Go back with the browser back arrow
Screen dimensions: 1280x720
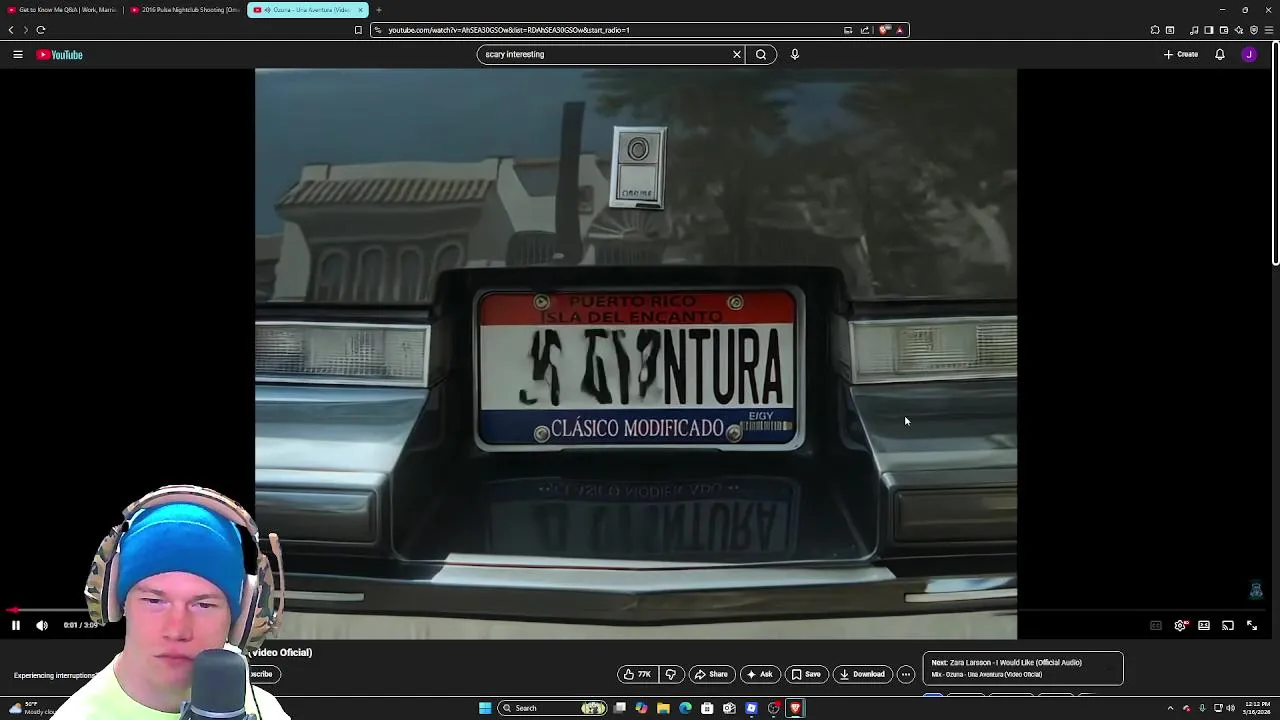pyautogui.click(x=11, y=30)
